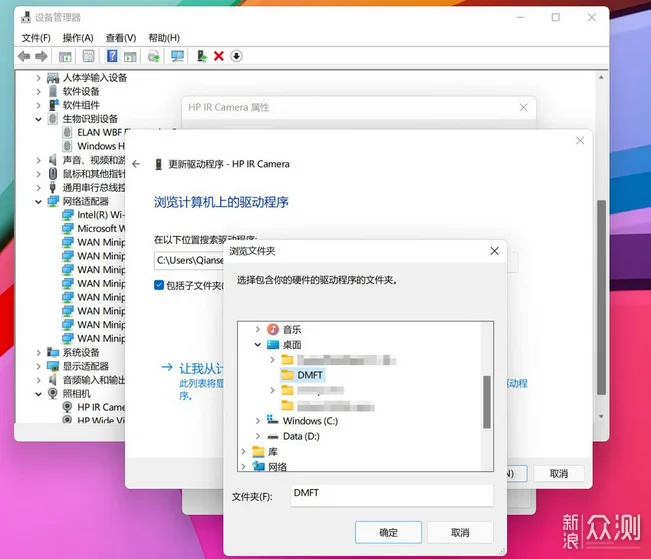Click the 文件夹(F) input field
The image size is (651, 559).
click(392, 495)
